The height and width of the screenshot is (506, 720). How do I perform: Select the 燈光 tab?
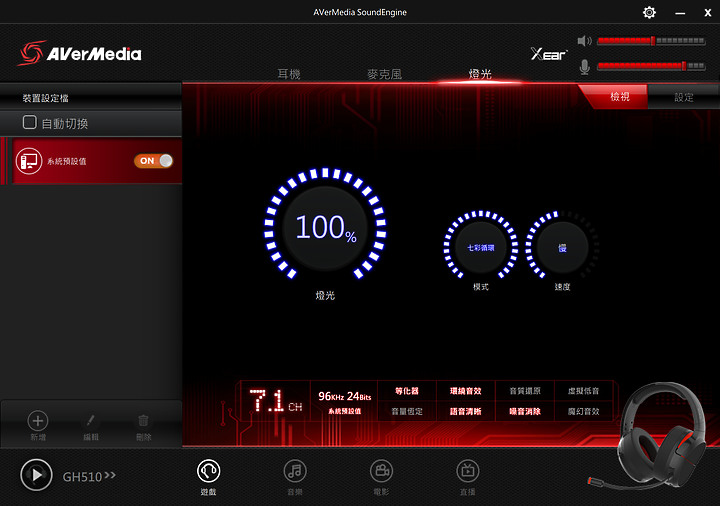click(x=480, y=74)
